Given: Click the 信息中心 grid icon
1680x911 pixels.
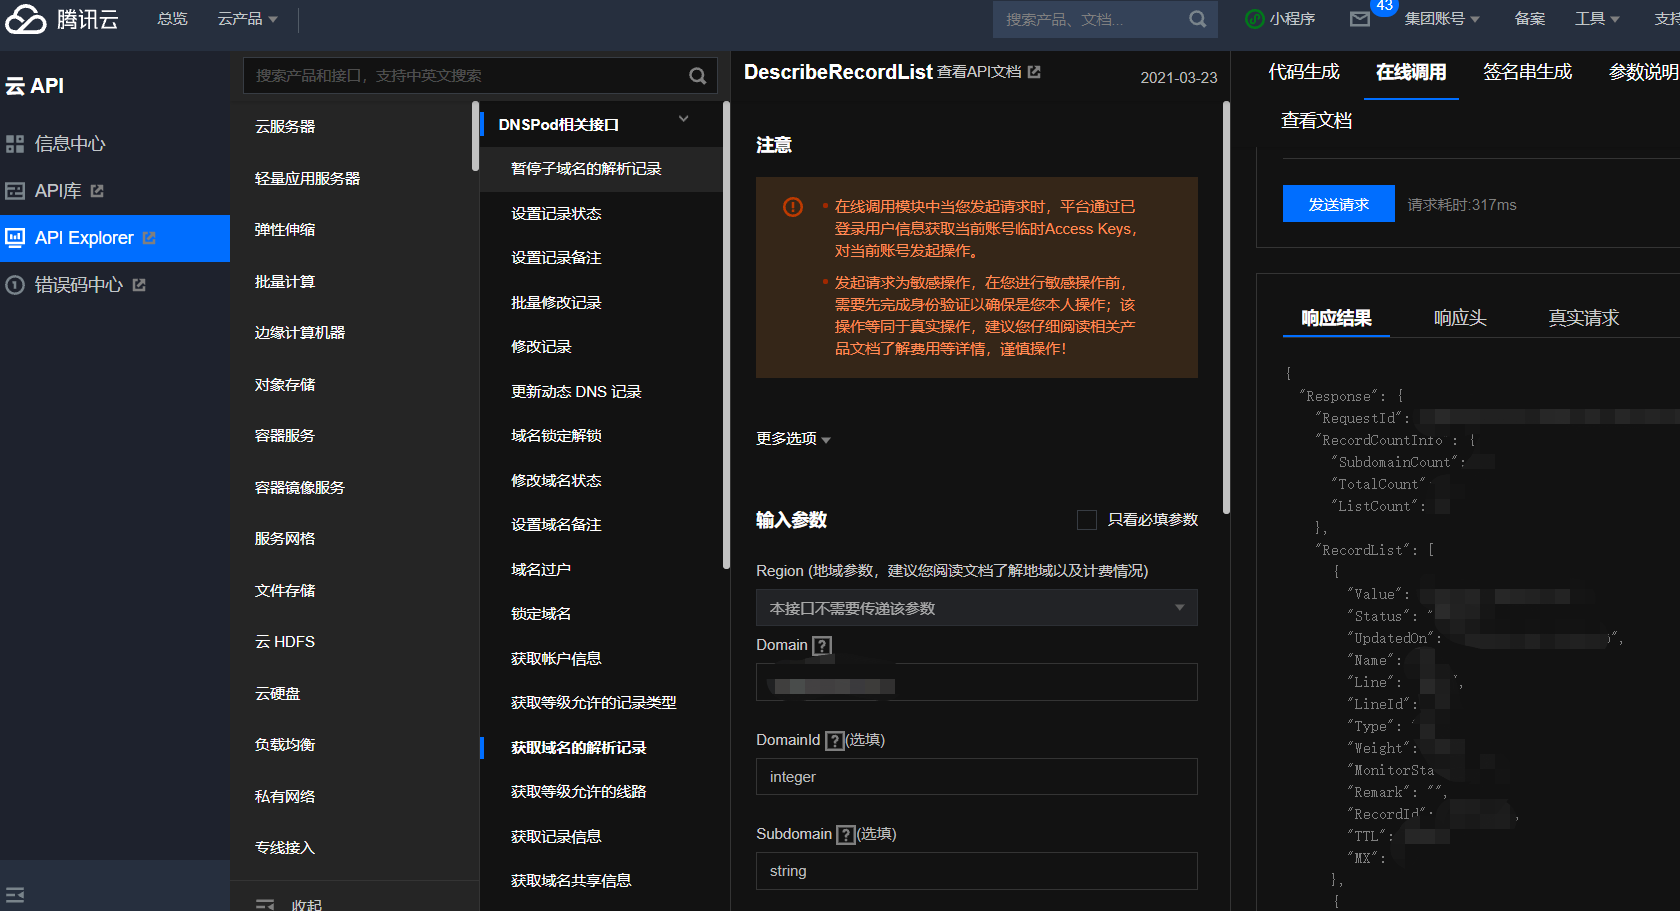Looking at the screenshot, I should [x=15, y=144].
